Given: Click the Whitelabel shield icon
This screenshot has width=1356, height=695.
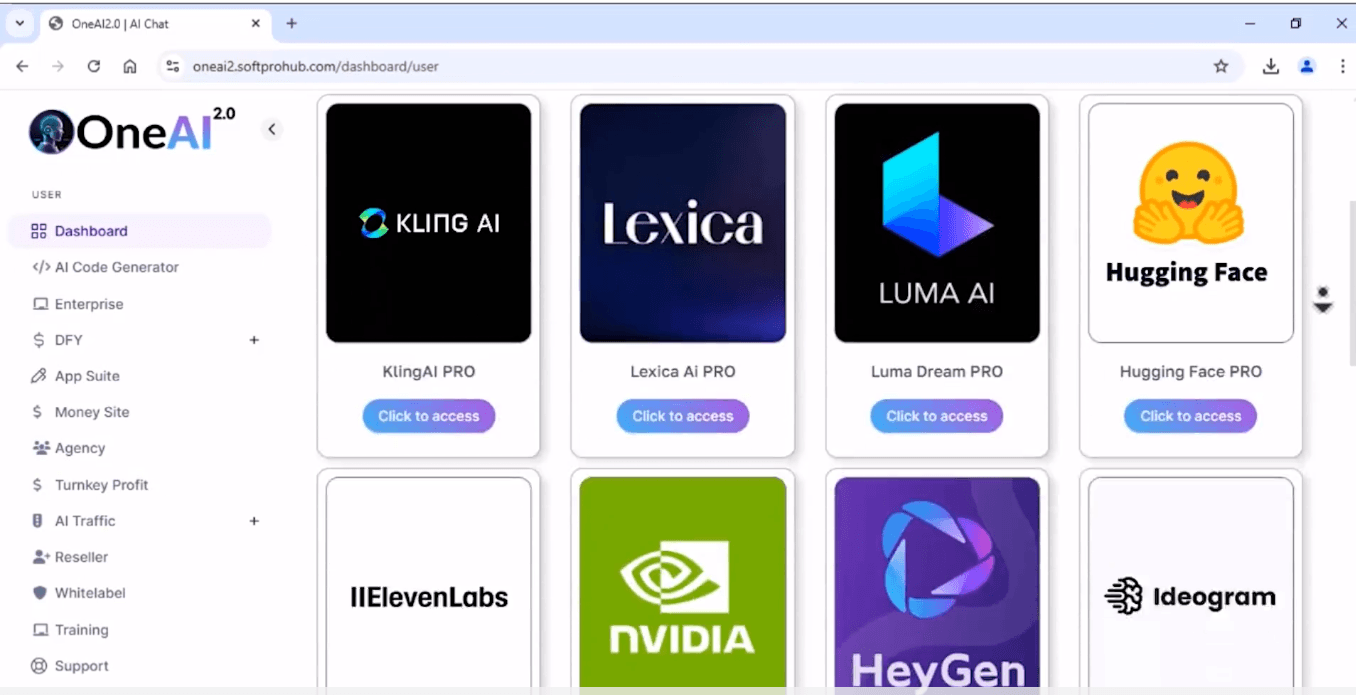Looking at the screenshot, I should pos(40,593).
